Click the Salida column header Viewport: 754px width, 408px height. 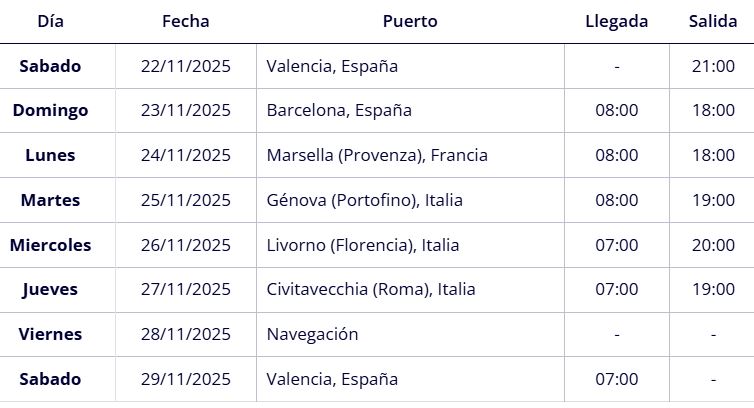tap(713, 21)
